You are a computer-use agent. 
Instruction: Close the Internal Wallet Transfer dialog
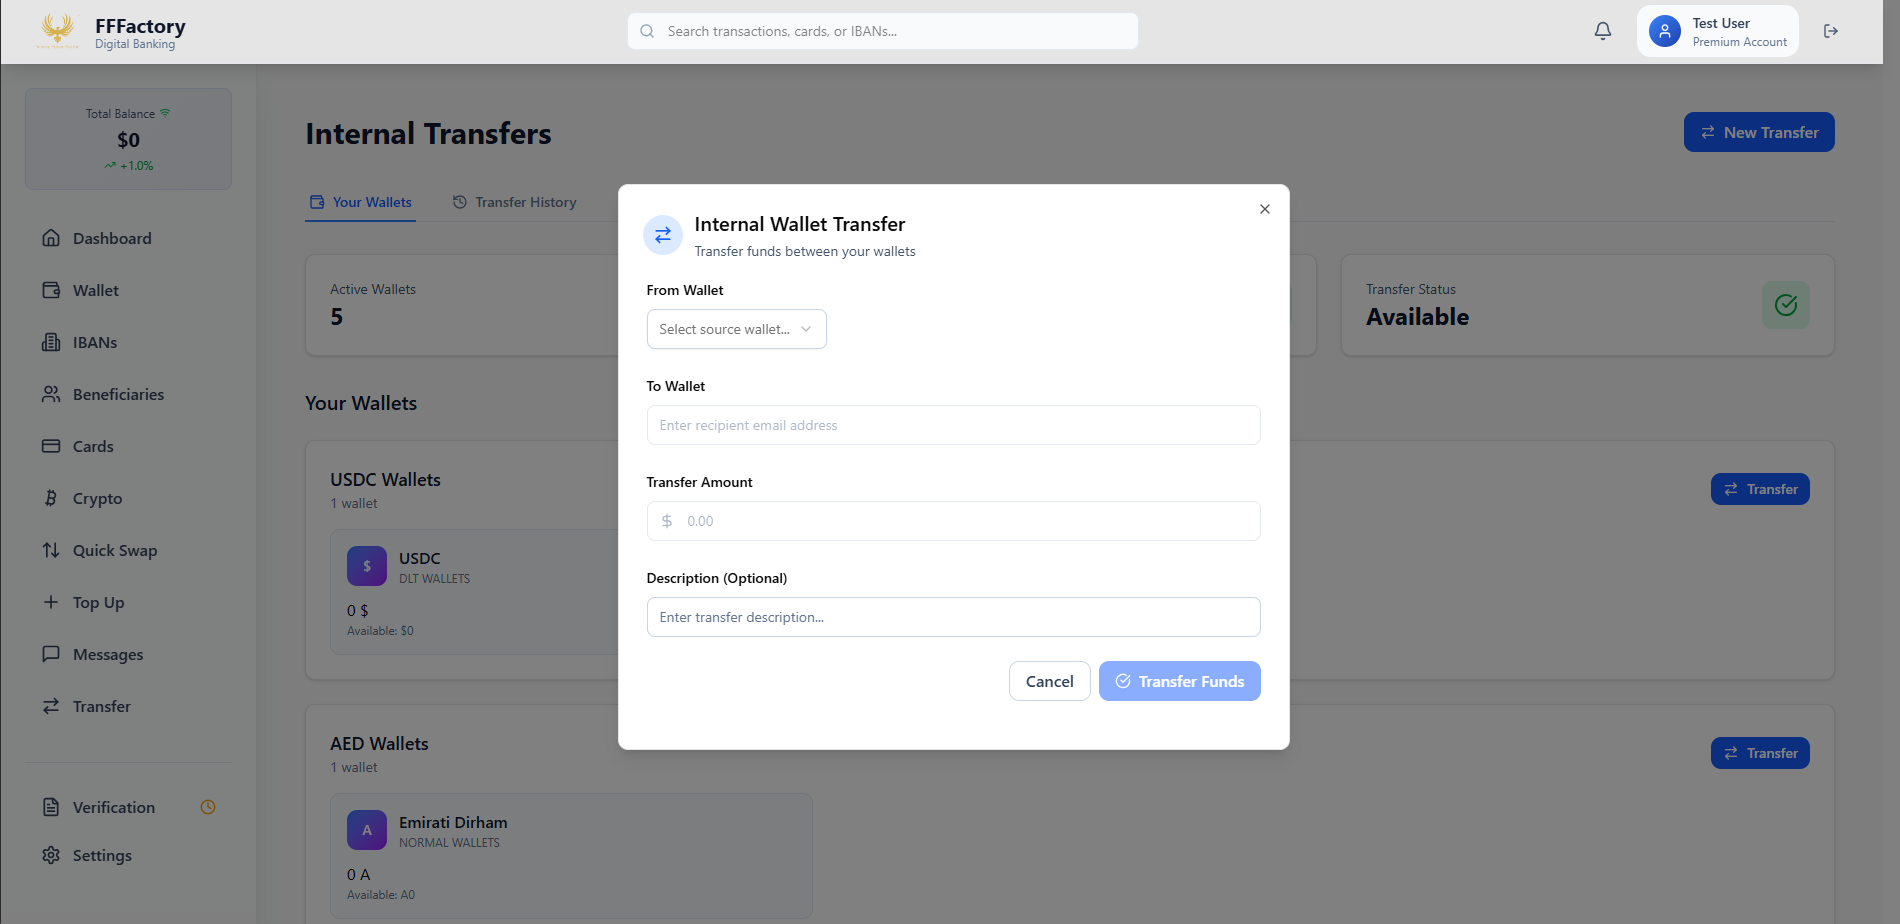(1264, 209)
